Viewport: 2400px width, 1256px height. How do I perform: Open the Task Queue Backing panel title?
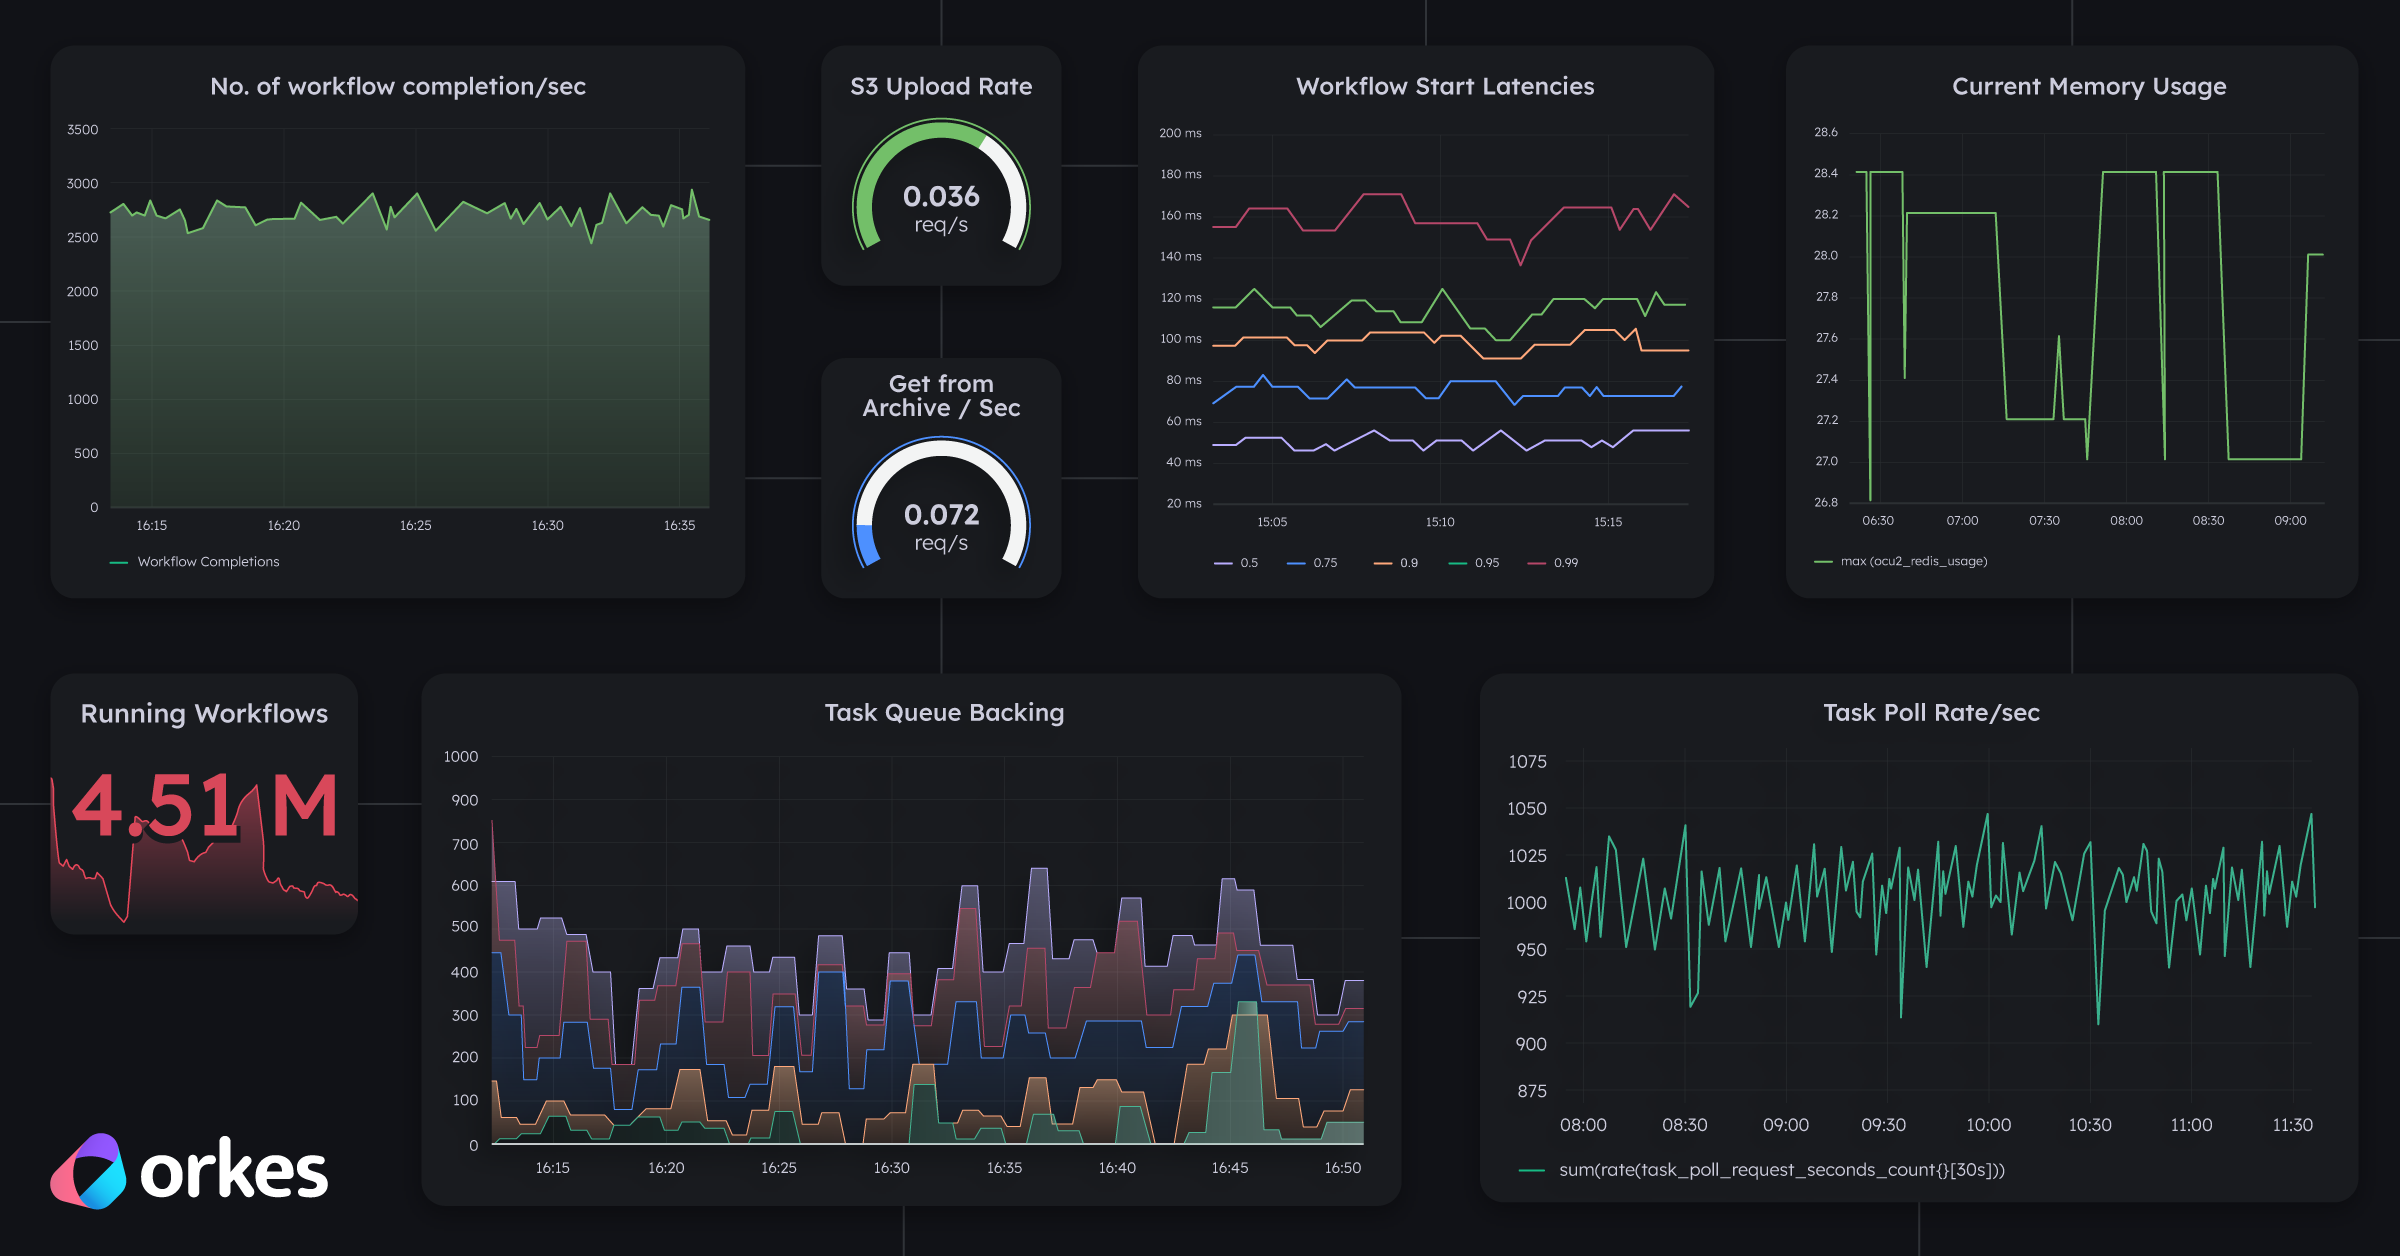[x=944, y=713]
